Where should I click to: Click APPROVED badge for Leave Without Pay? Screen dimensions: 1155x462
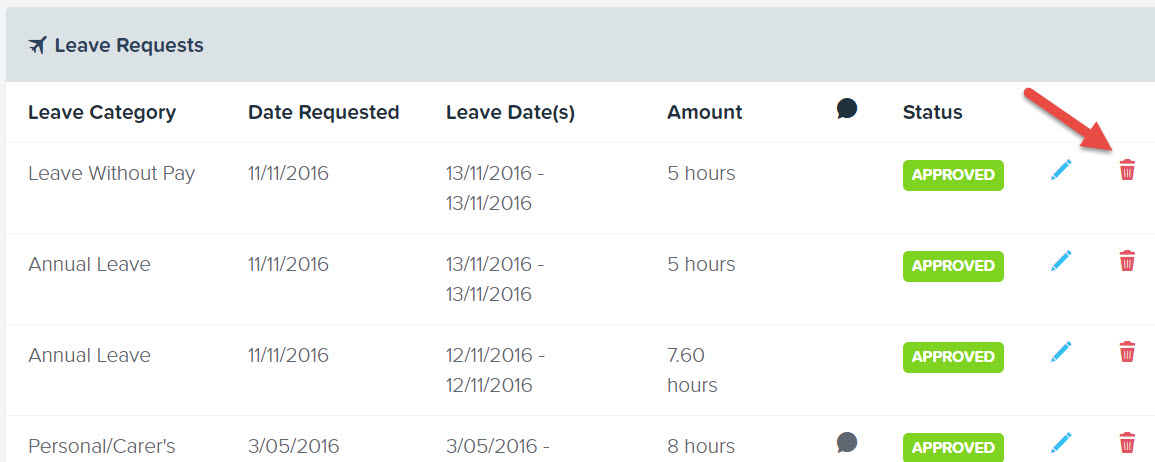point(953,175)
